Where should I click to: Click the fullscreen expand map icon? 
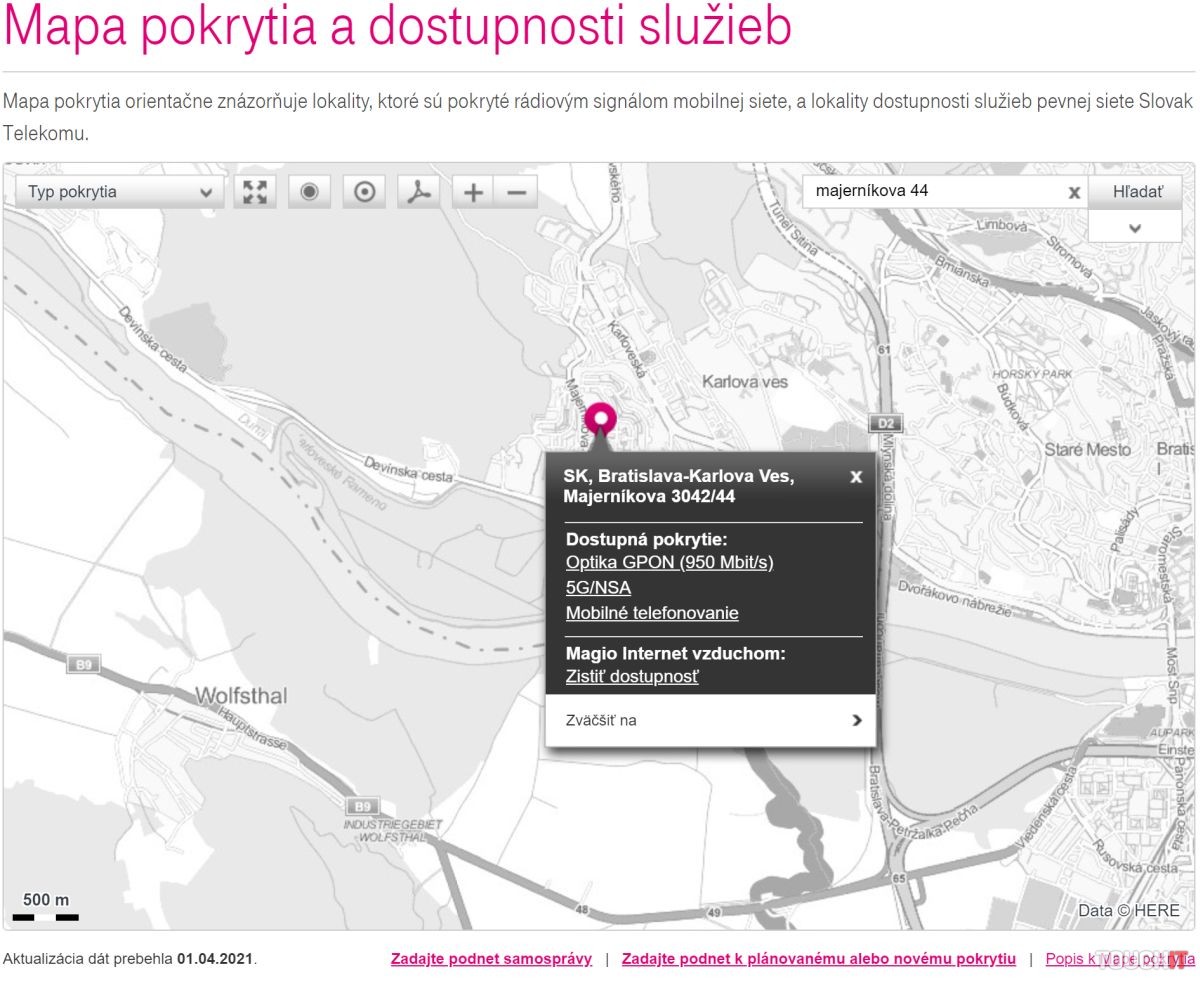coord(255,192)
